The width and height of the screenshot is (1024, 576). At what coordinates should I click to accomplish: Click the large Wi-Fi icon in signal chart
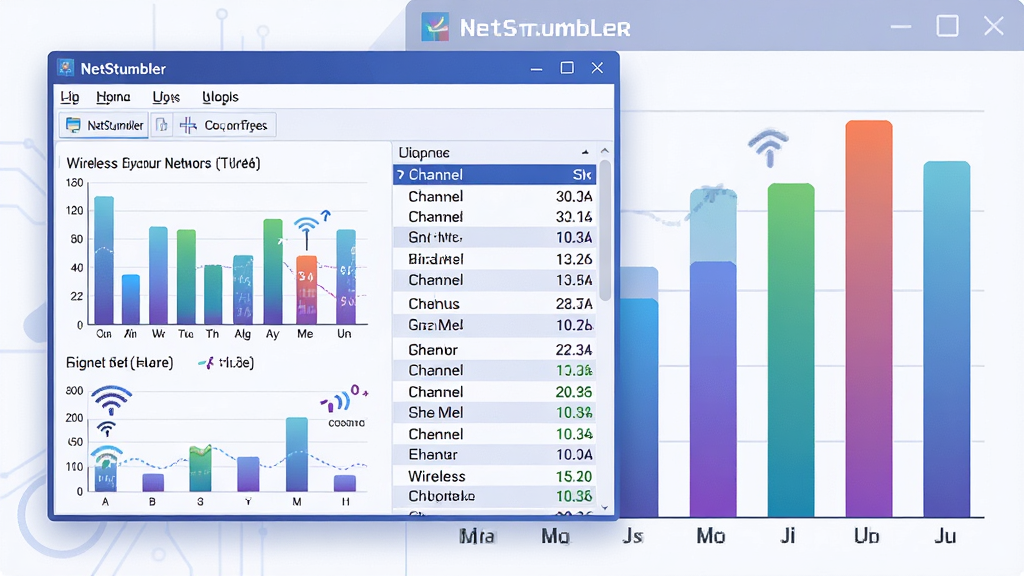[x=112, y=400]
